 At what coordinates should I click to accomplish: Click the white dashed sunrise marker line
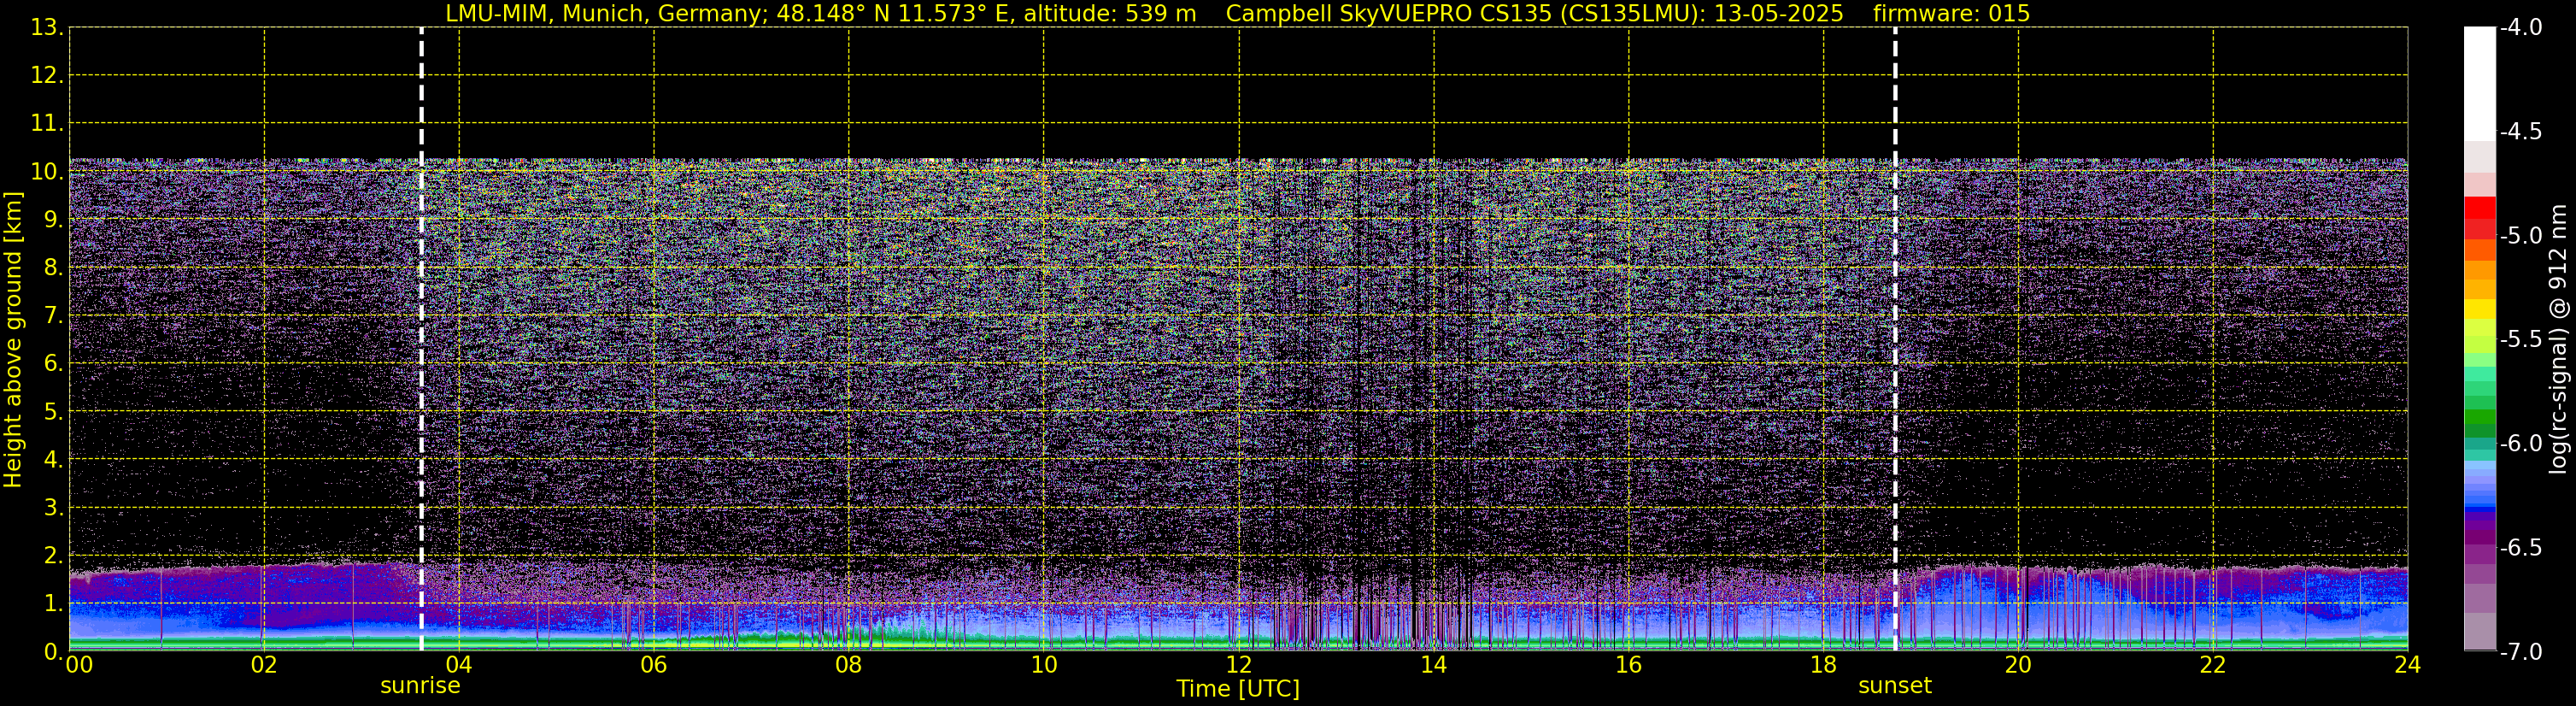pos(421,340)
